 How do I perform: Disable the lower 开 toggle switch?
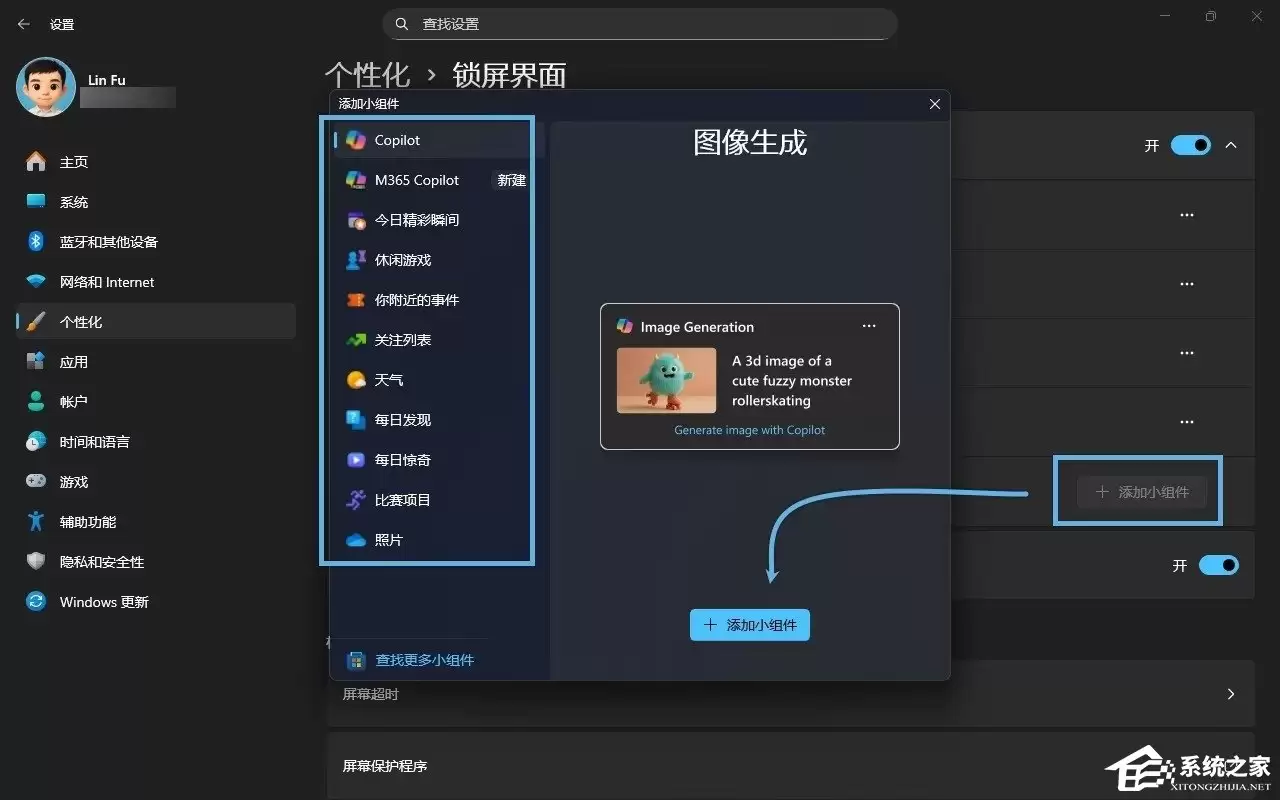click(x=1219, y=565)
